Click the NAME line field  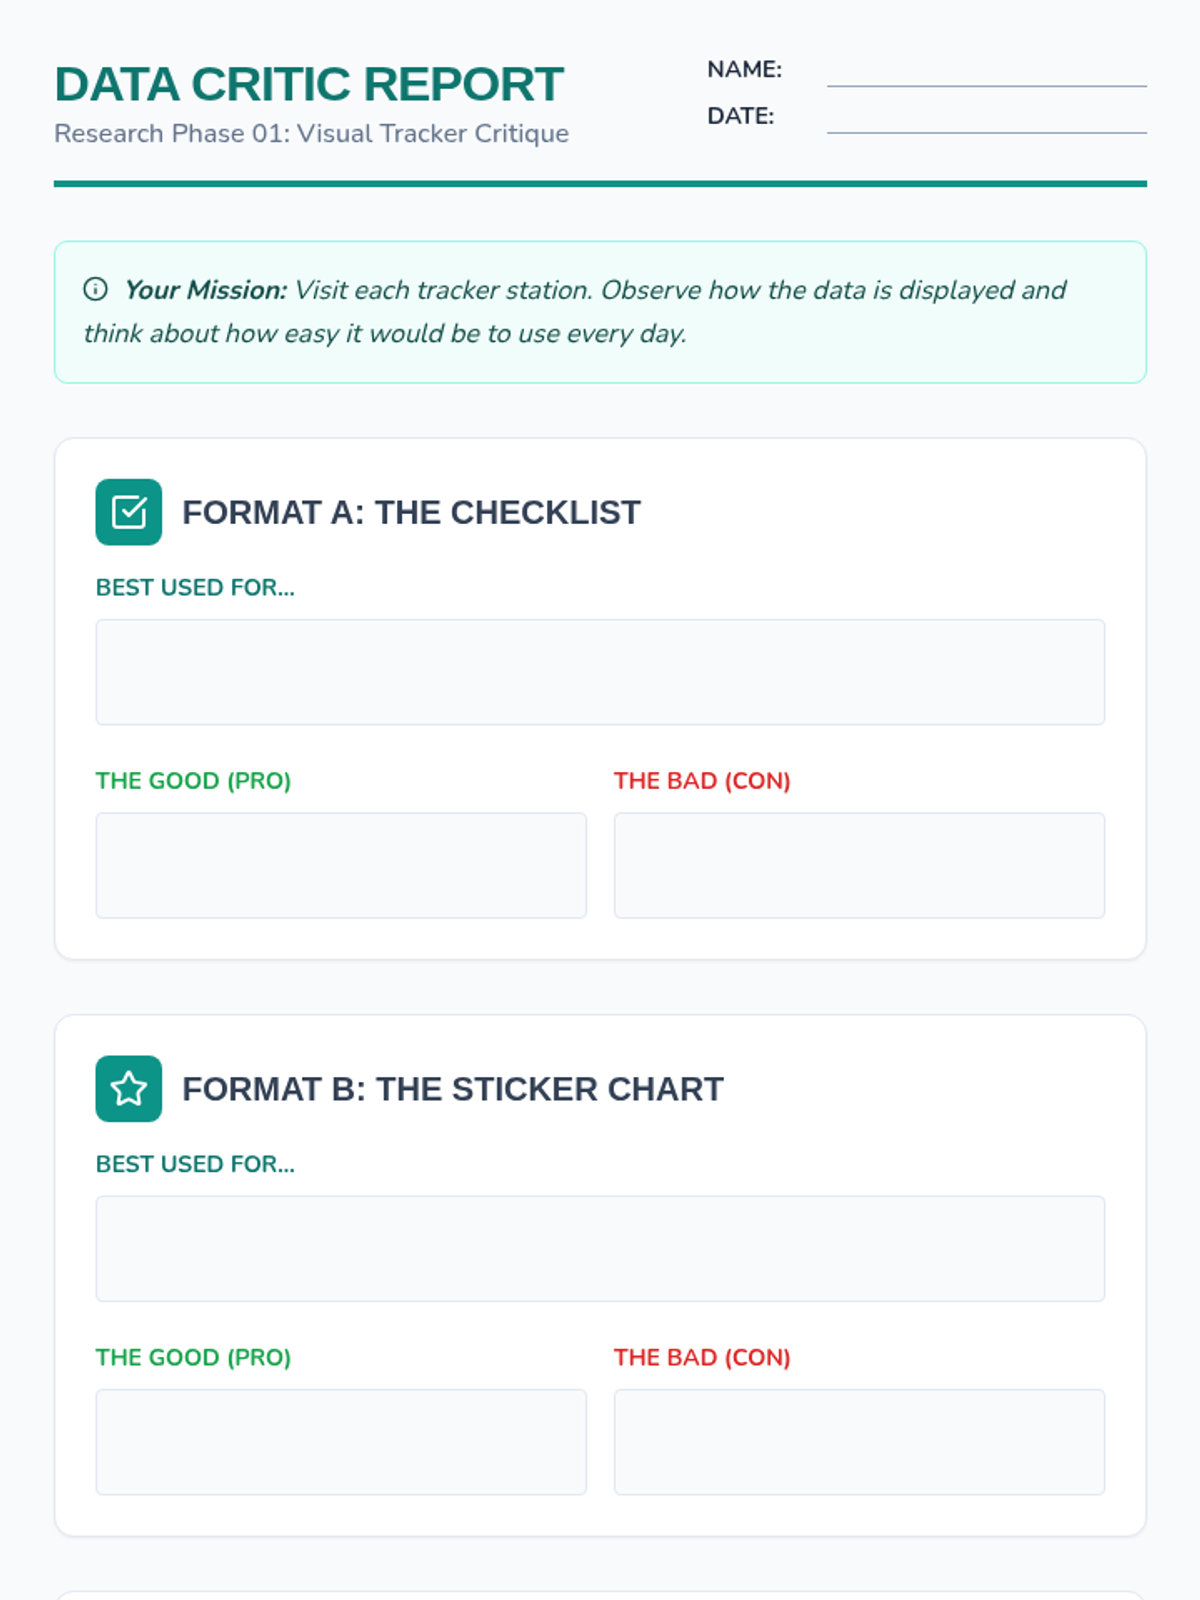tap(986, 72)
